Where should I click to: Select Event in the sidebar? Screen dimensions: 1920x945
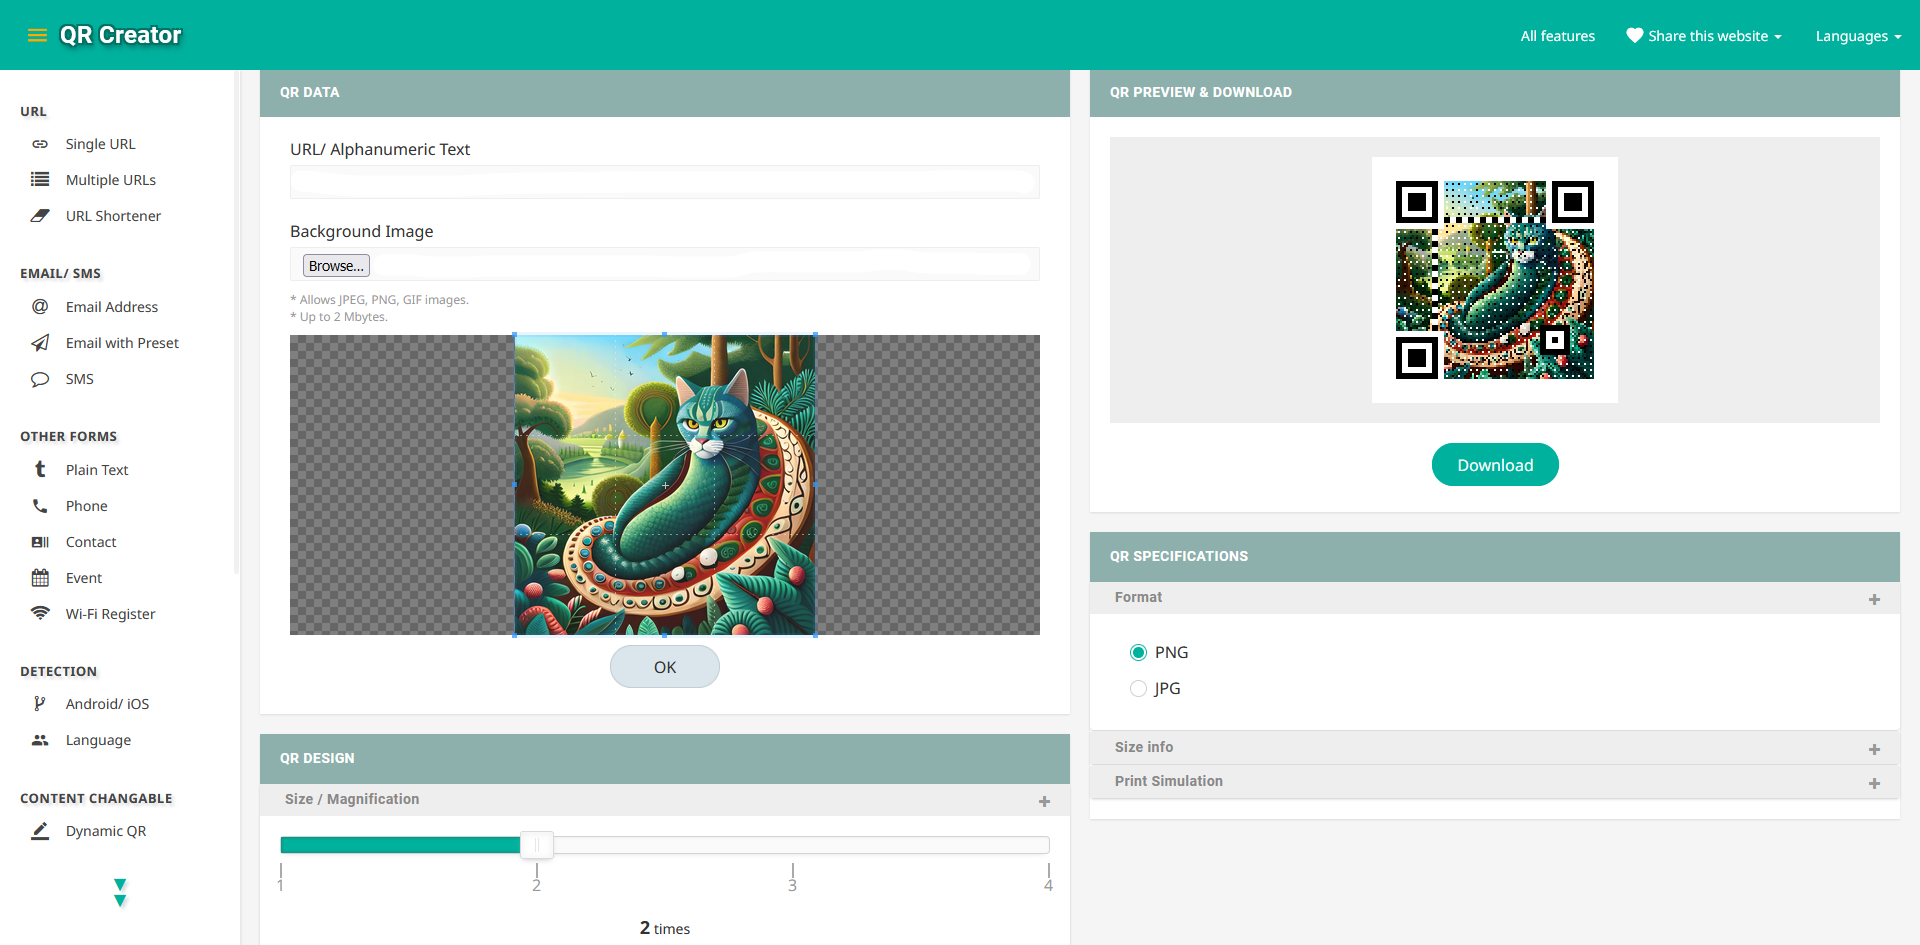(x=84, y=578)
